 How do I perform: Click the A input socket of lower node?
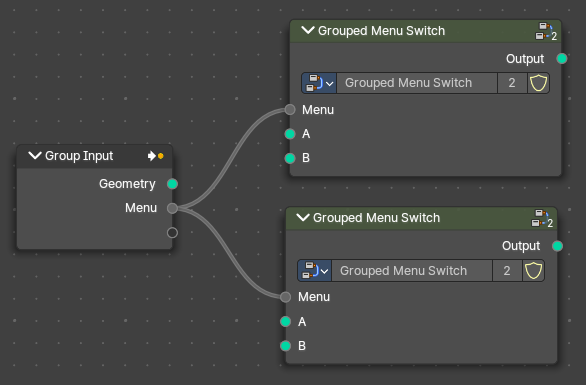286,321
